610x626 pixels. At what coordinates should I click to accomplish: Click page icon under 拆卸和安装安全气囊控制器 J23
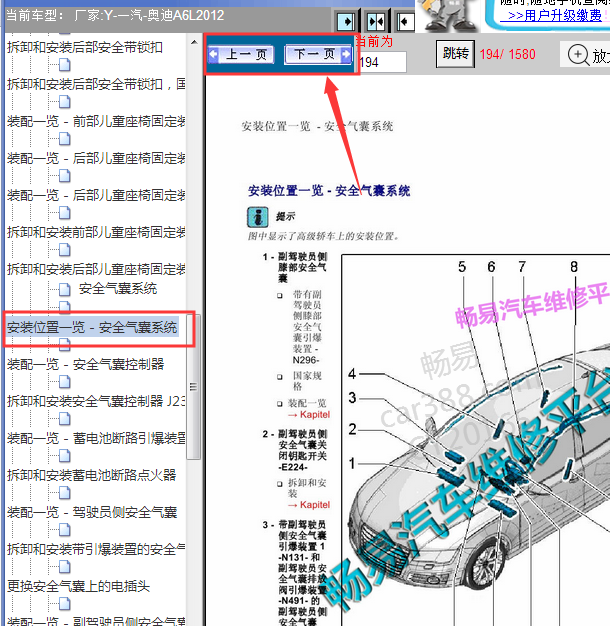pyautogui.click(x=65, y=419)
